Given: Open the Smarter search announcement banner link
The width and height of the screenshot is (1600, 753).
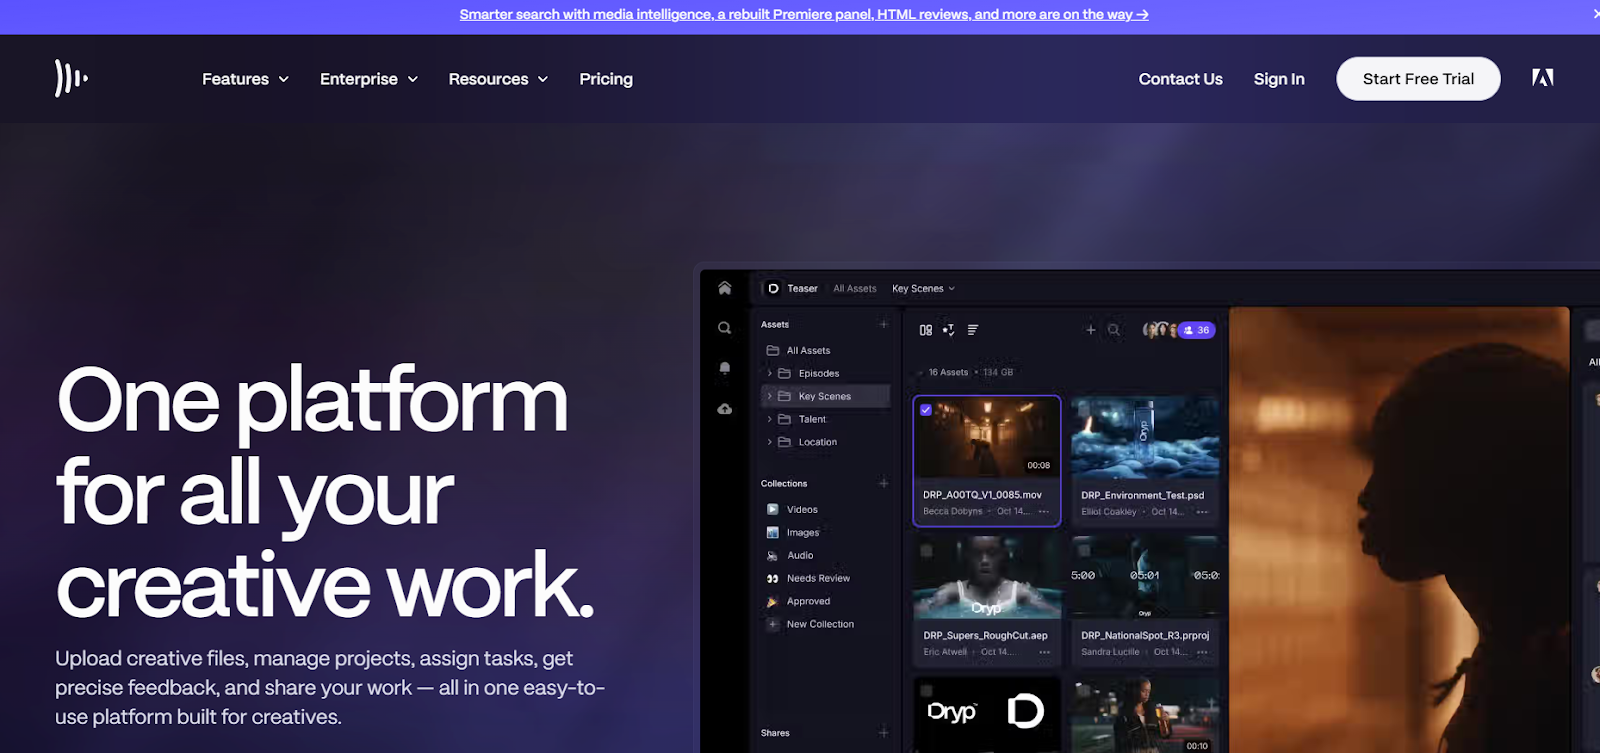Looking at the screenshot, I should [x=804, y=15].
